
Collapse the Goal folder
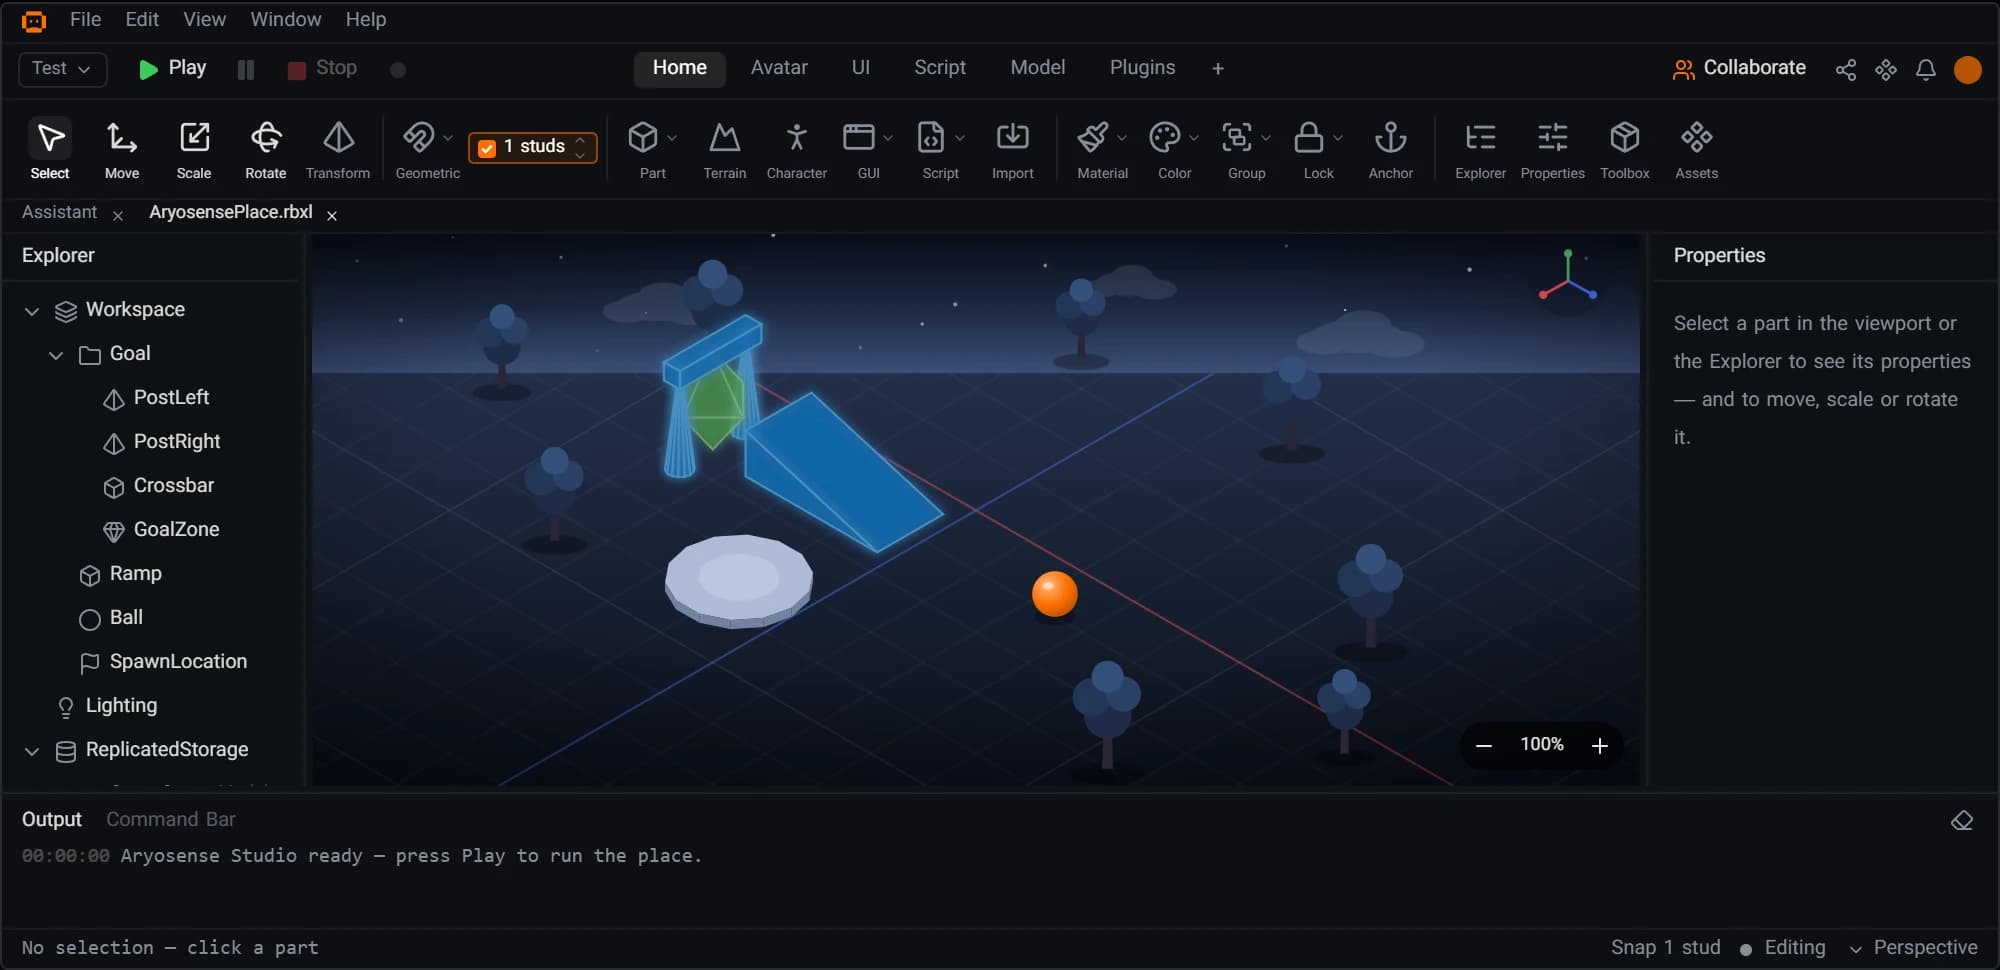(x=56, y=355)
